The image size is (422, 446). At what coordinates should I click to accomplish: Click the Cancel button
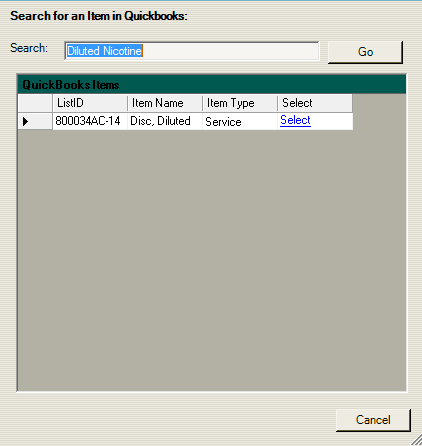tap(373, 420)
